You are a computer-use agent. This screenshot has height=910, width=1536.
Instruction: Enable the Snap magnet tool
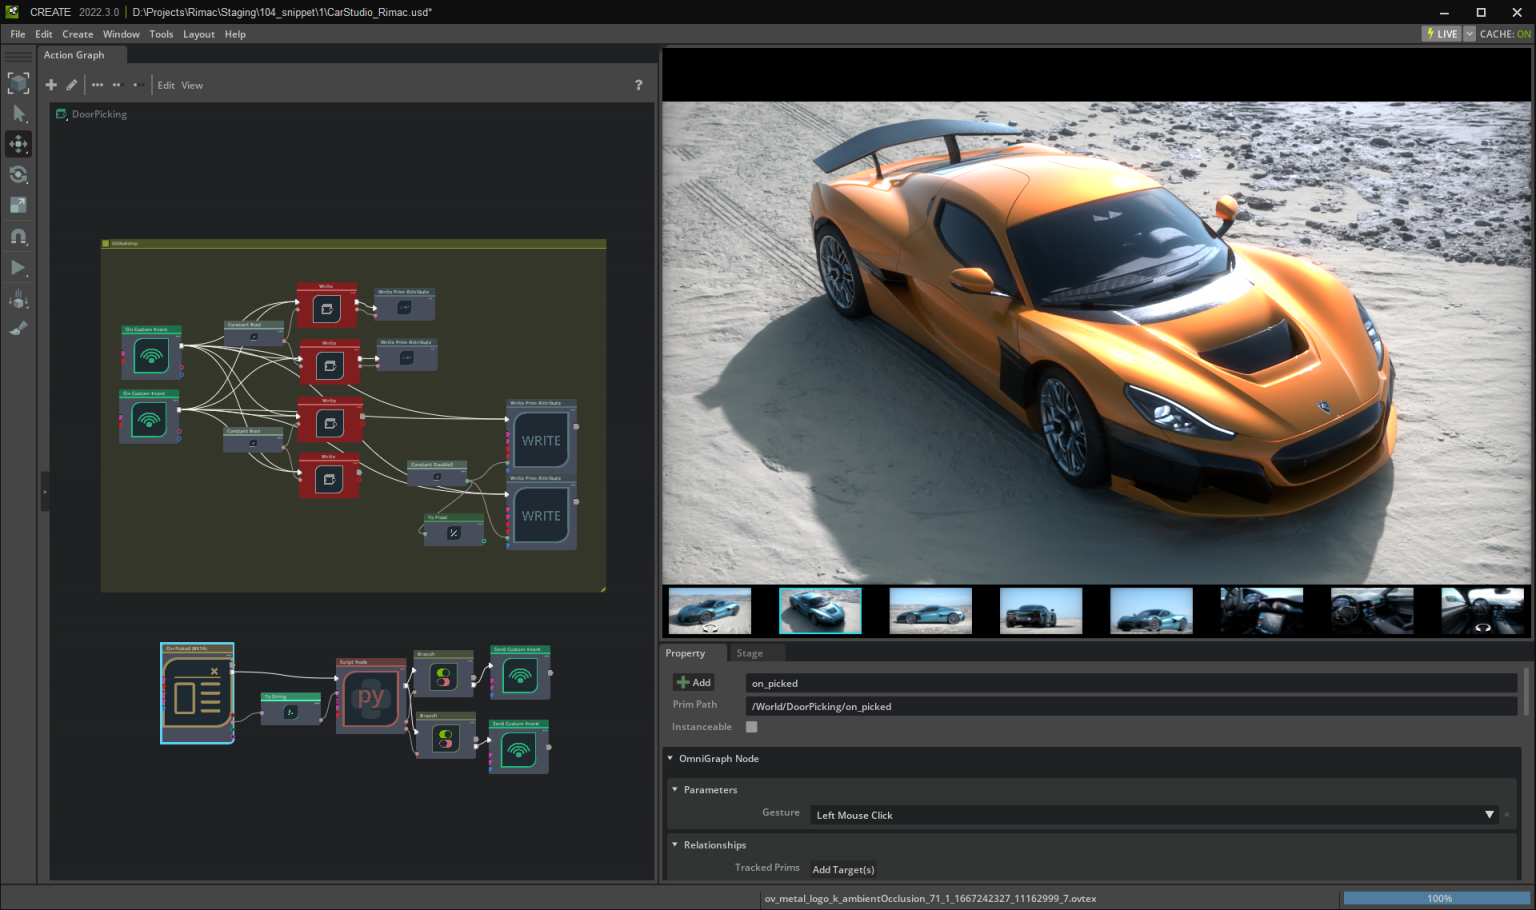coord(18,236)
